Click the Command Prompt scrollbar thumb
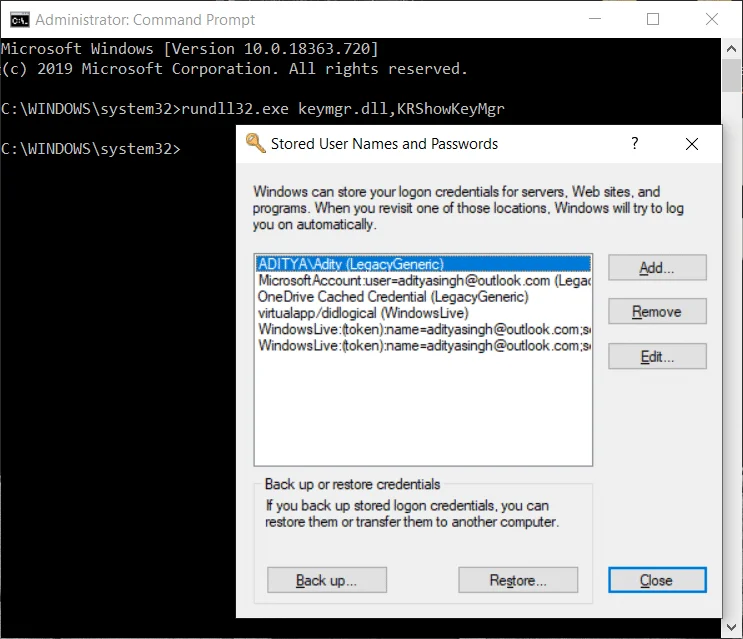The width and height of the screenshot is (743, 639). pos(731,75)
